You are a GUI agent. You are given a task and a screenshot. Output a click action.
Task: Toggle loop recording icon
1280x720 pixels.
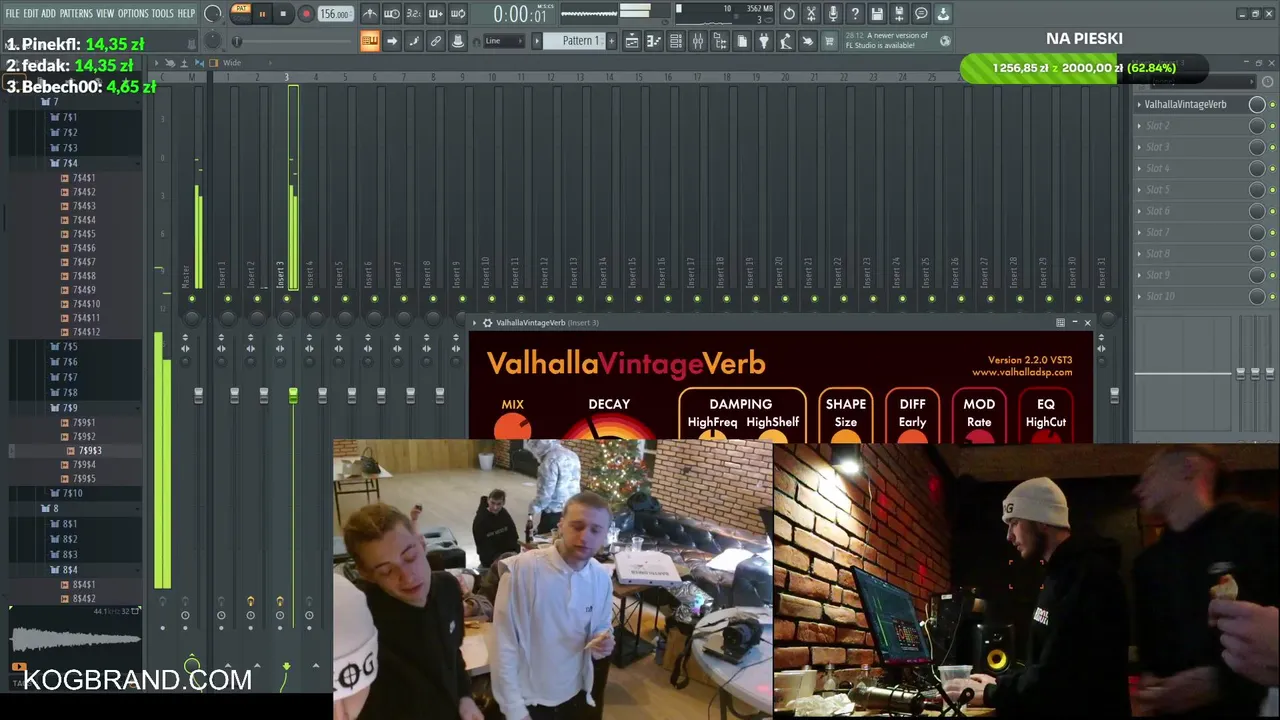click(x=458, y=14)
